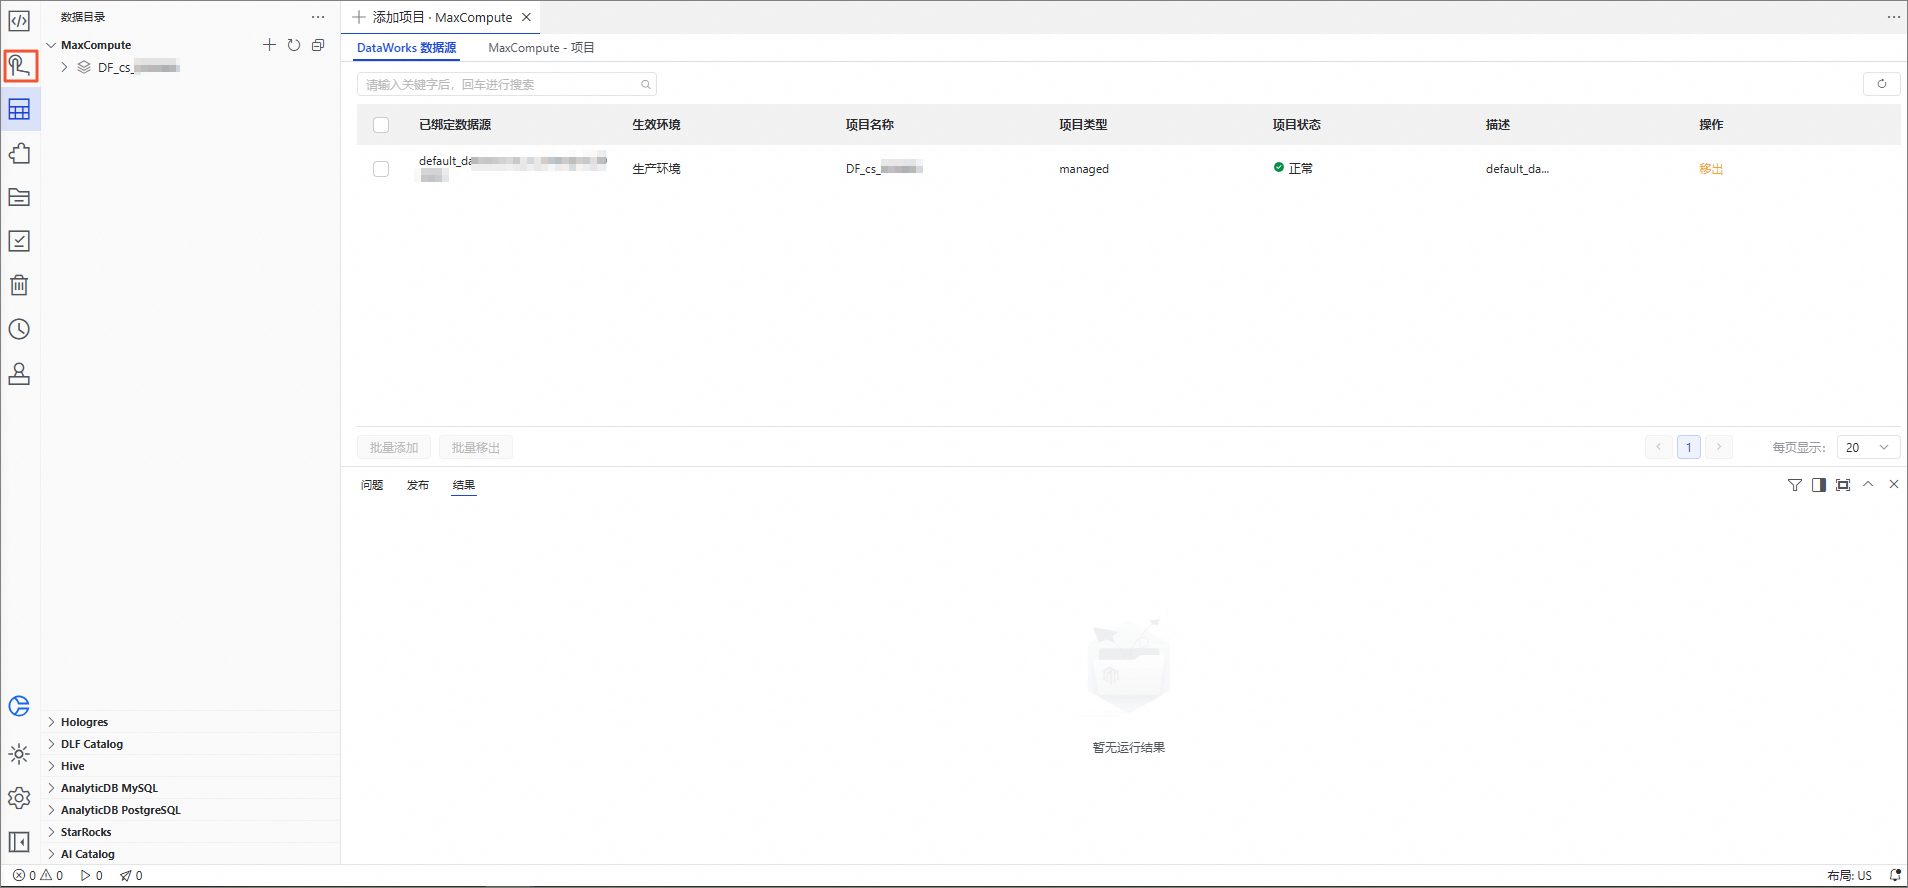Close the 添加项目 · MaxCompute tab
The image size is (1908, 888).
pyautogui.click(x=526, y=17)
